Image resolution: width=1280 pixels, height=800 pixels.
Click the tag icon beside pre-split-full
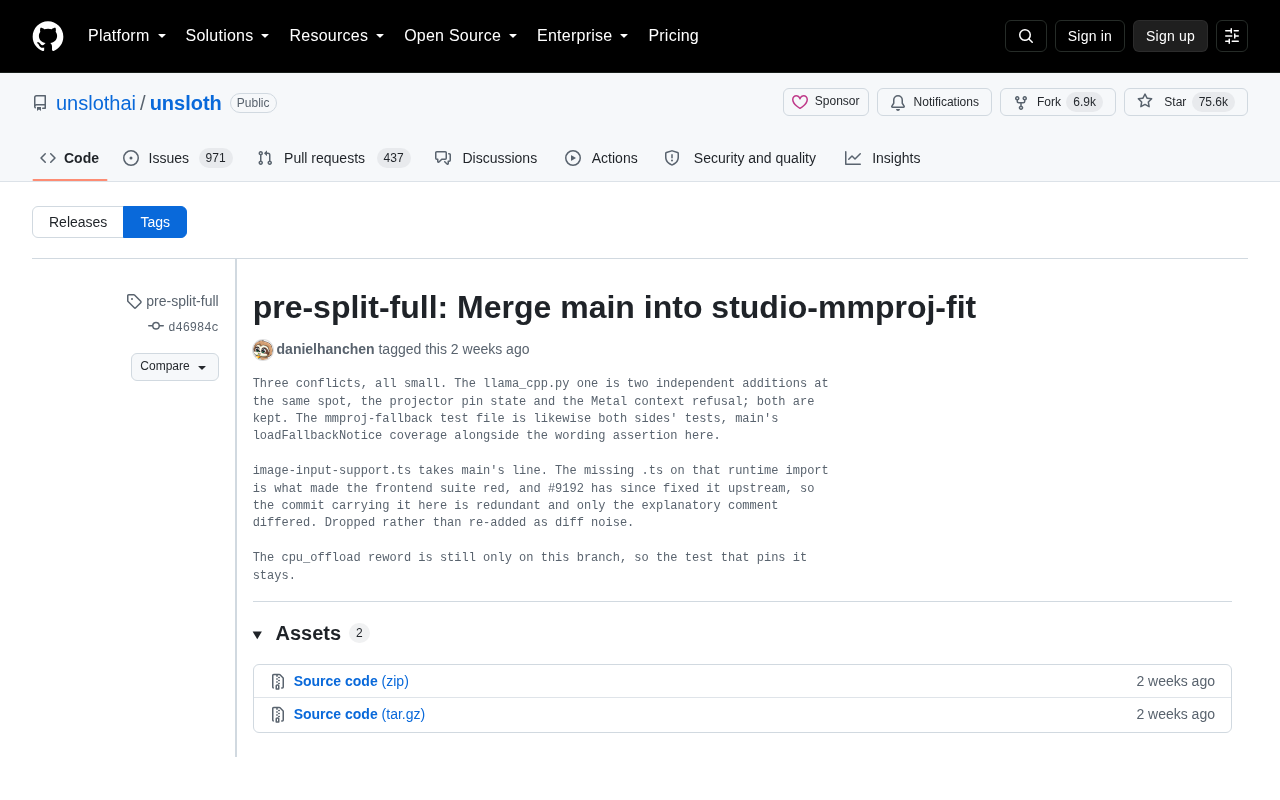pos(134,301)
